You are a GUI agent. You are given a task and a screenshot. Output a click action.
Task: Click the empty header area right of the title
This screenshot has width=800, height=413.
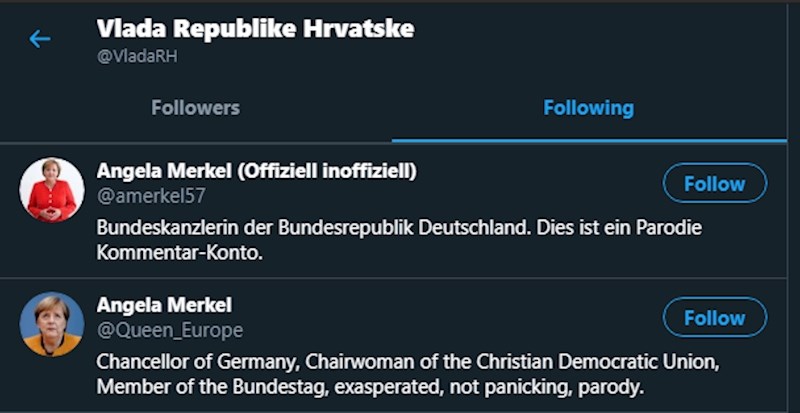[x=600, y=40]
